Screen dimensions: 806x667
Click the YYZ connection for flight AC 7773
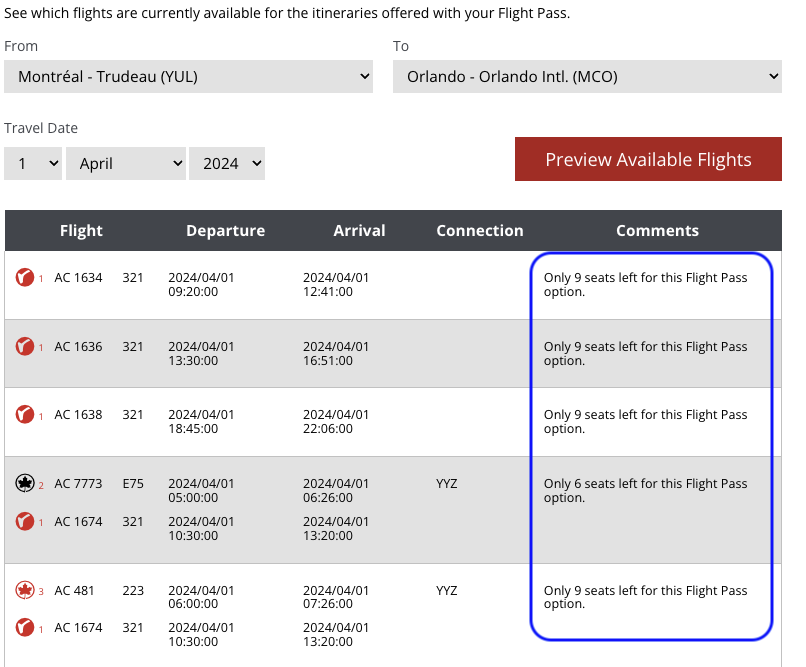(447, 484)
